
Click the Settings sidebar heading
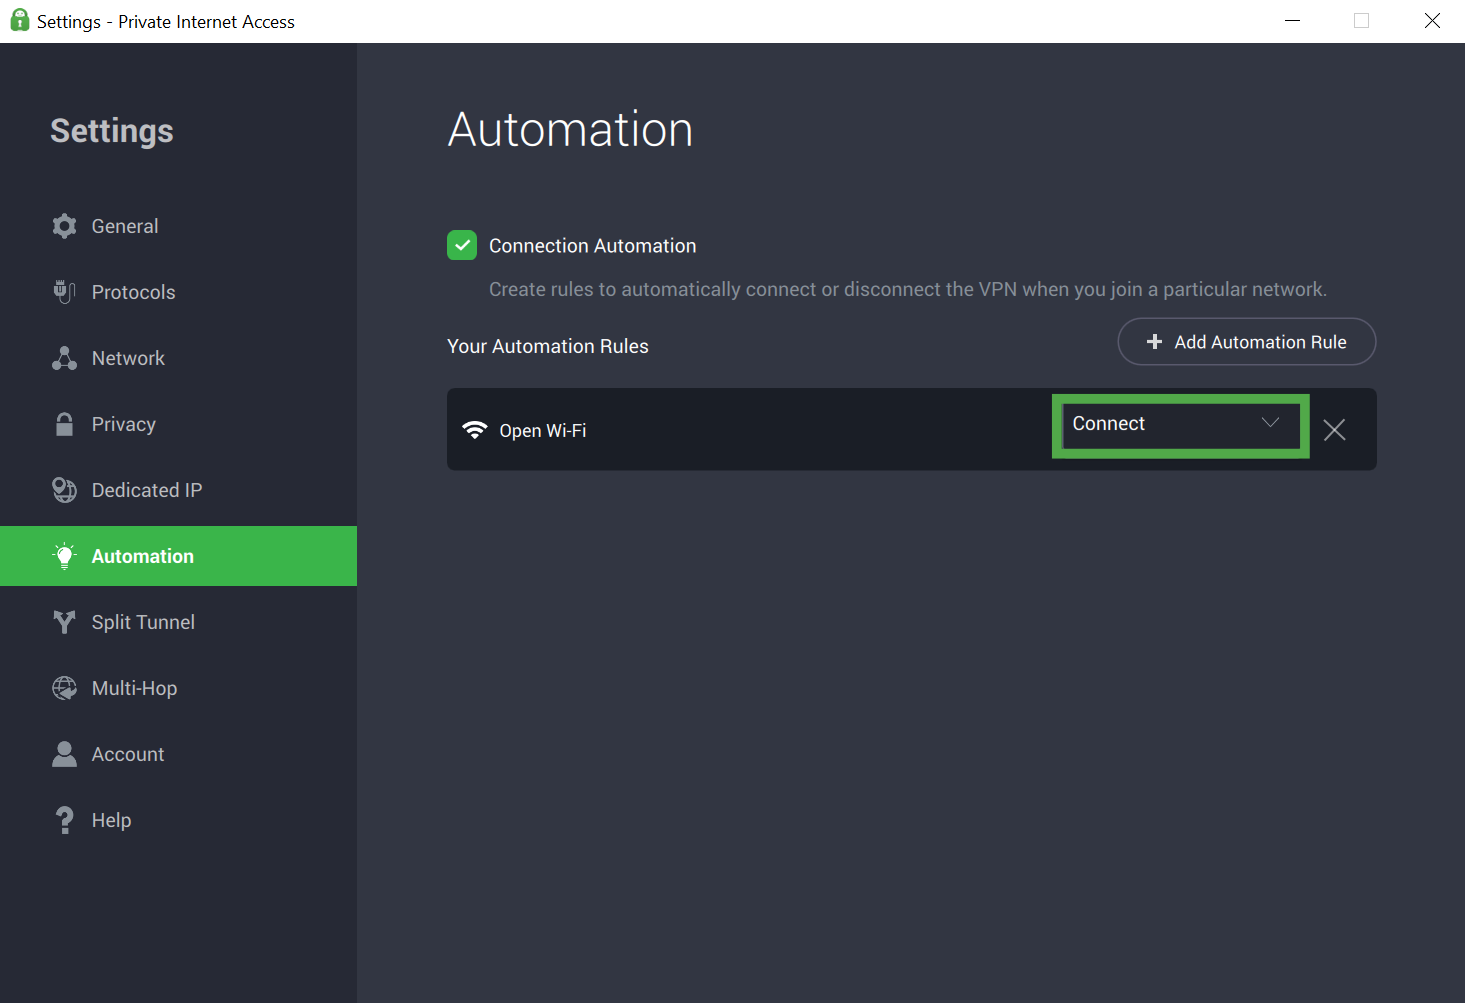pyautogui.click(x=112, y=131)
